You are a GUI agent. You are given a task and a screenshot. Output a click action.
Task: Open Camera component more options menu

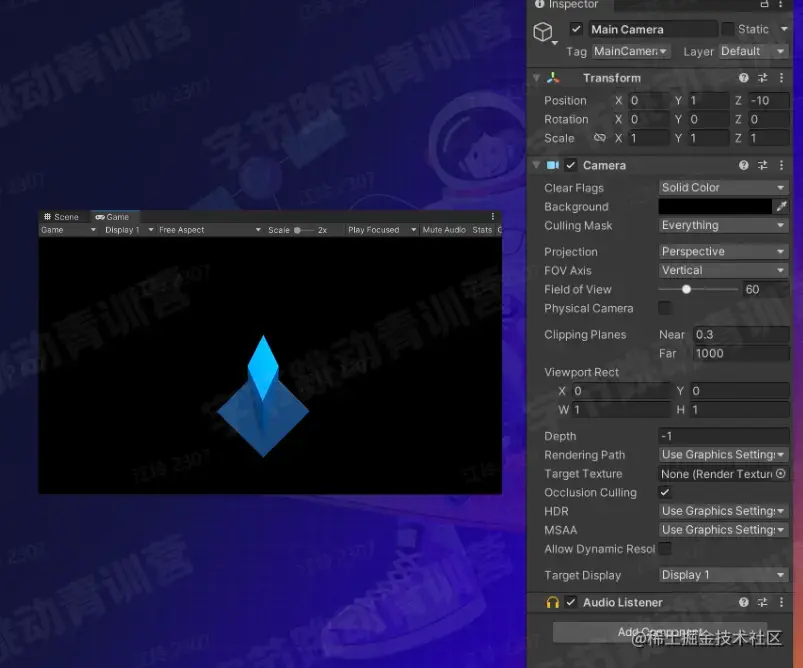tap(781, 165)
